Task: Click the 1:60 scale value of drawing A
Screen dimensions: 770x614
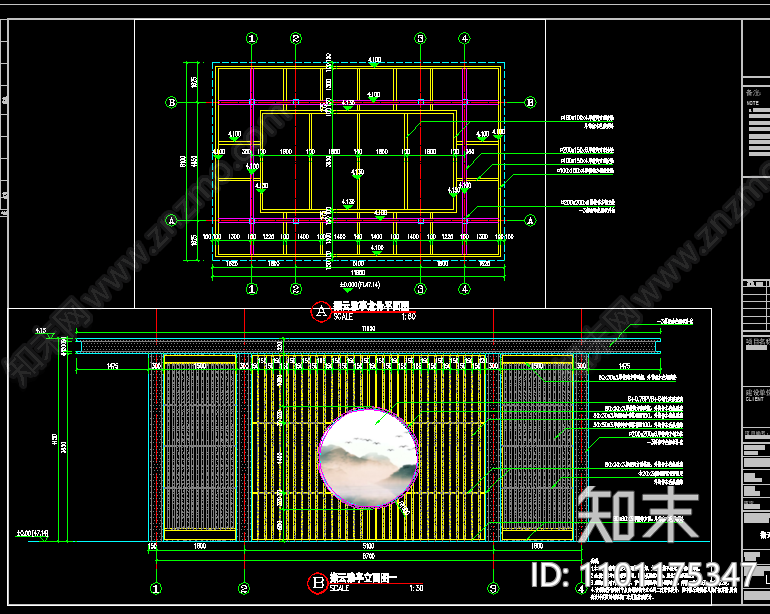Action: pyautogui.click(x=408, y=317)
